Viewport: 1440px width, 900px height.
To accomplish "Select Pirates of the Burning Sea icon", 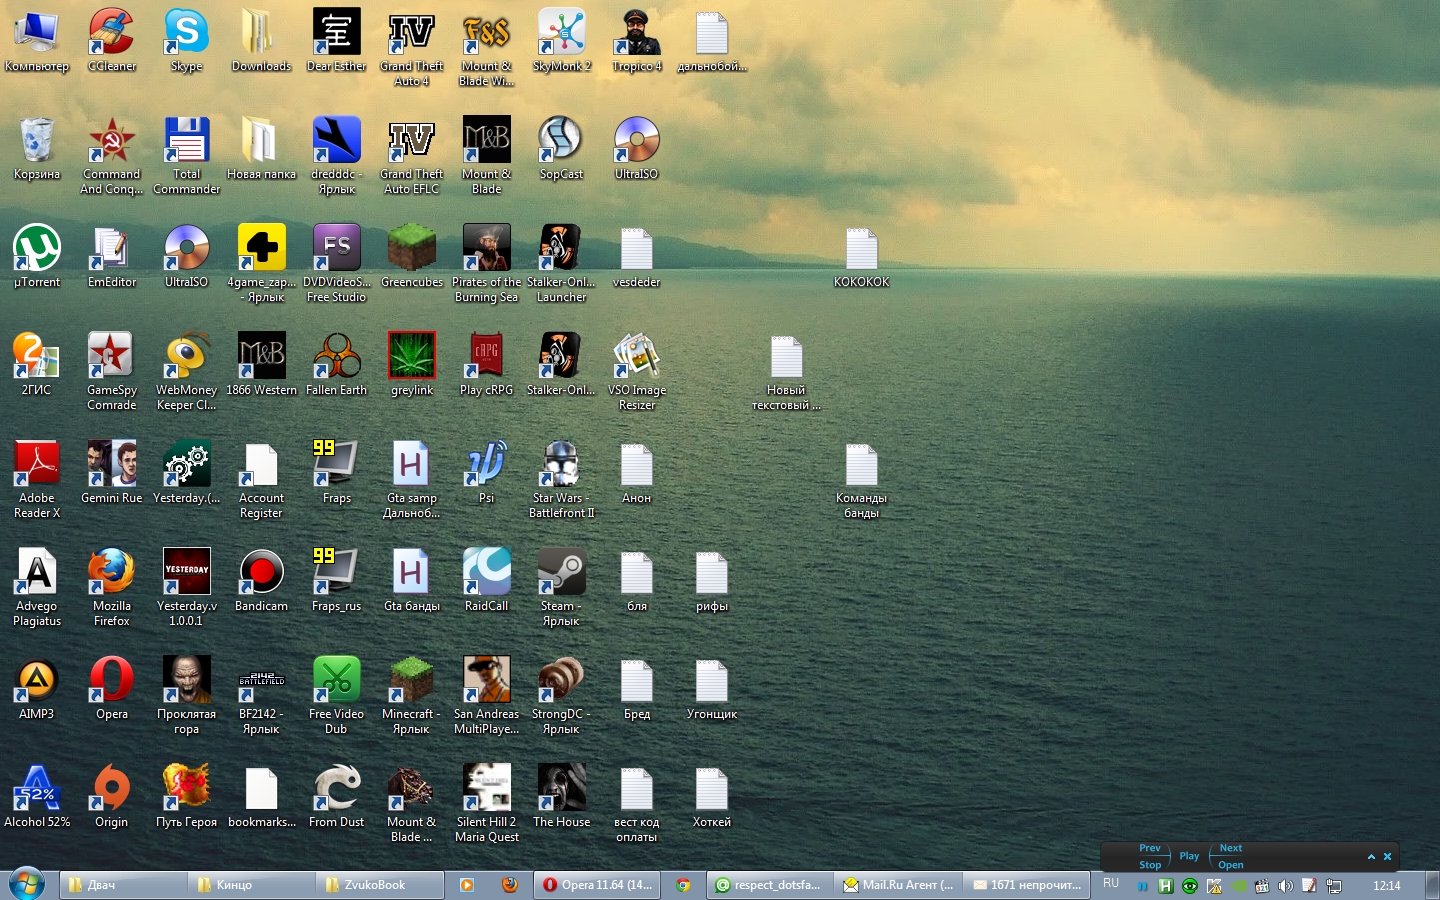I will click(487, 248).
